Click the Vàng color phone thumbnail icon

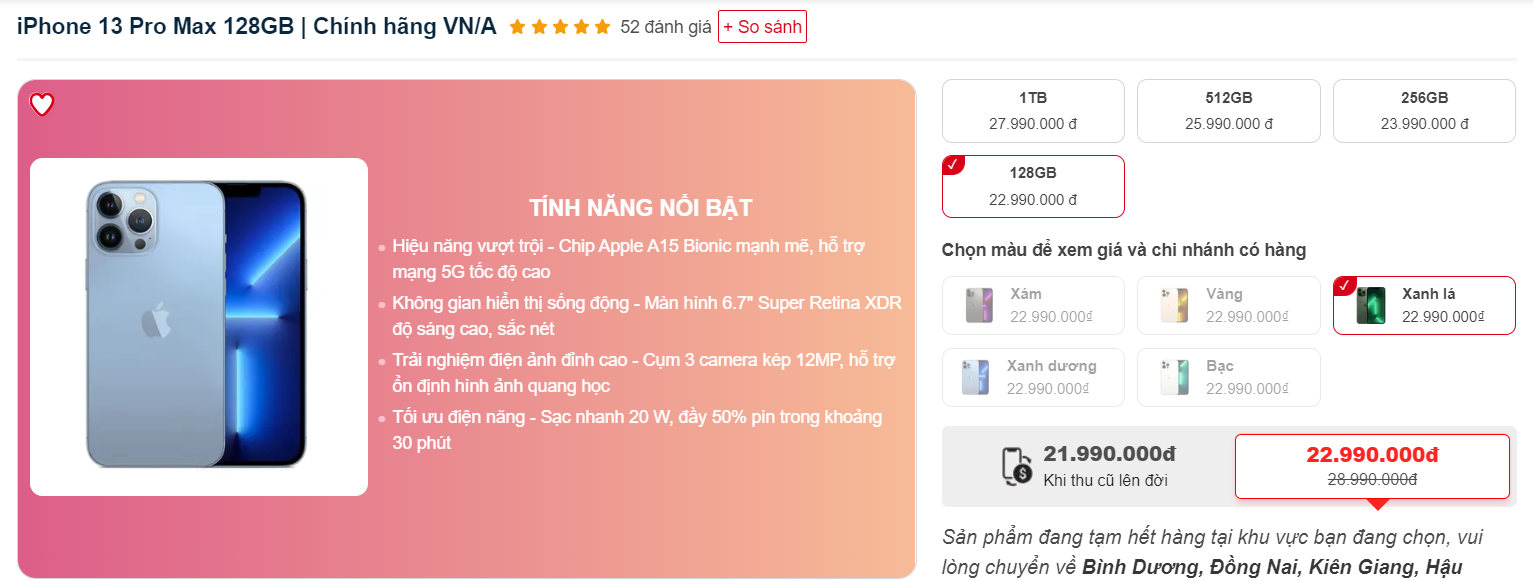click(1174, 305)
